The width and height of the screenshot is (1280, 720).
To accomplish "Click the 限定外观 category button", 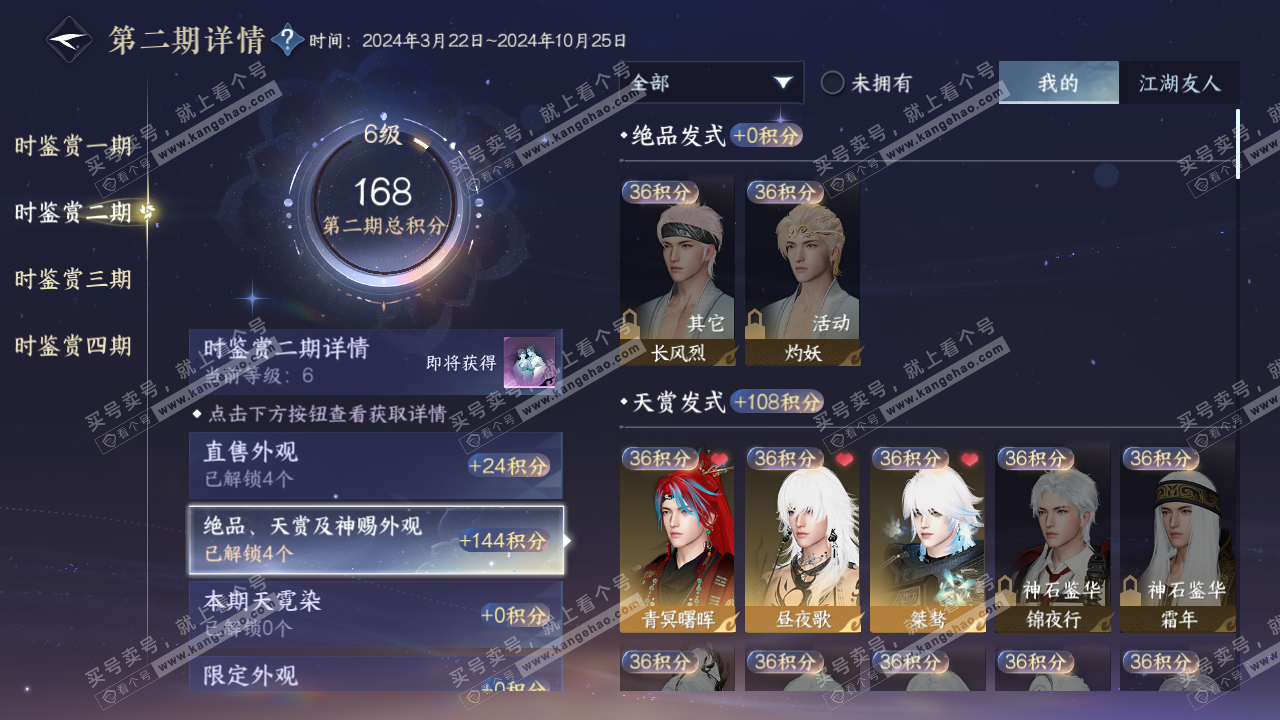I will point(376,675).
